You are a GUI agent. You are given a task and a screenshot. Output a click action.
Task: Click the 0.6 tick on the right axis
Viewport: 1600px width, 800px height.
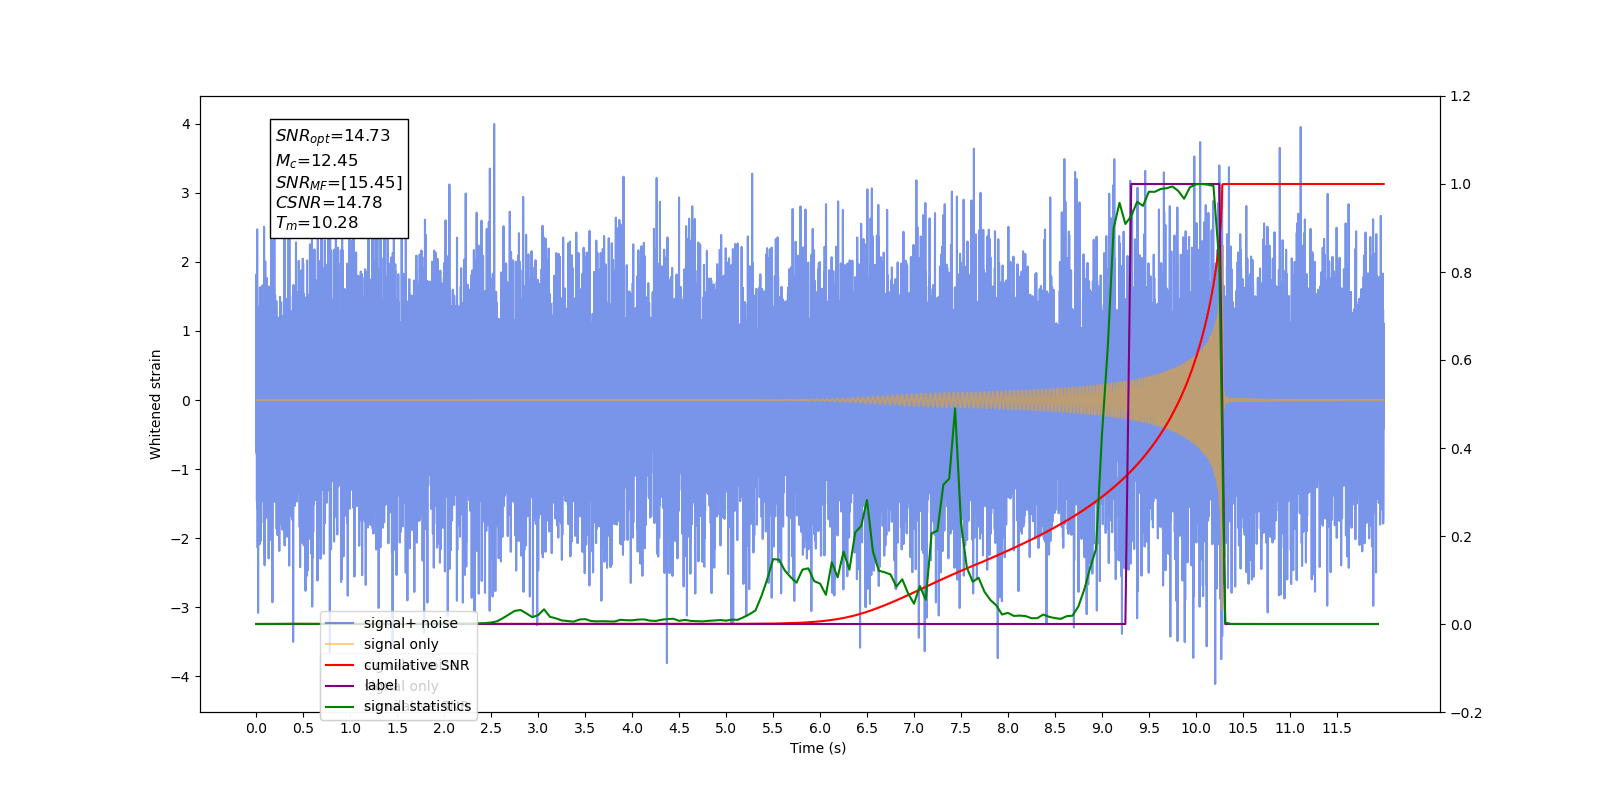pyautogui.click(x=1460, y=361)
